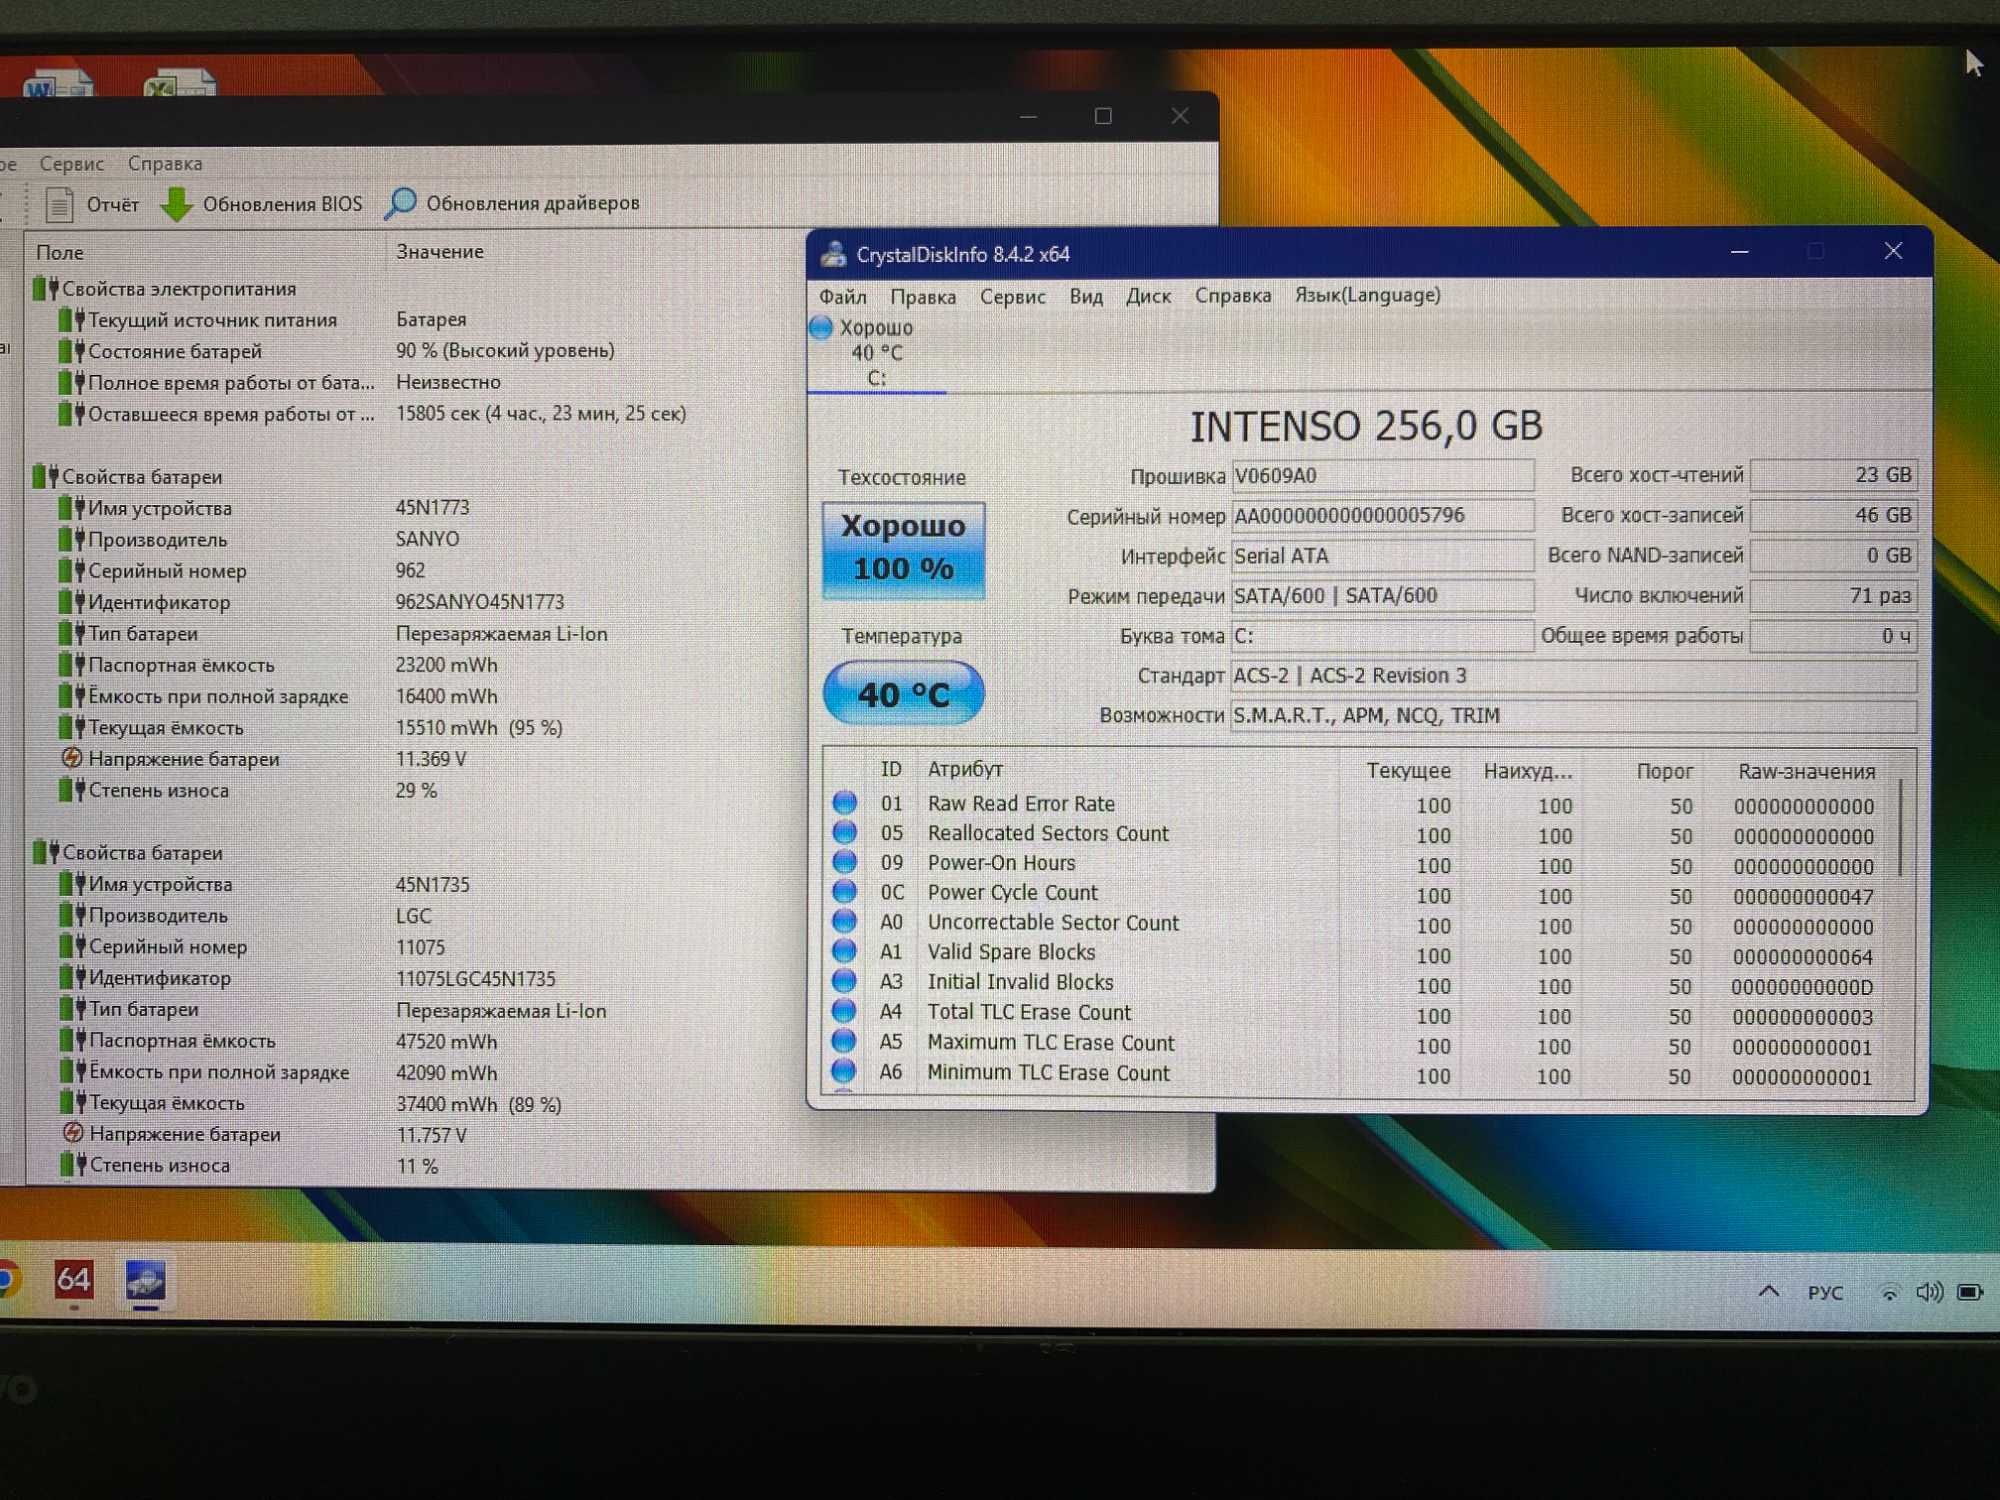Image resolution: width=2000 pixels, height=1500 pixels.
Task: Click the blue status icon of Valid Spare Blocks
Action: 845,951
